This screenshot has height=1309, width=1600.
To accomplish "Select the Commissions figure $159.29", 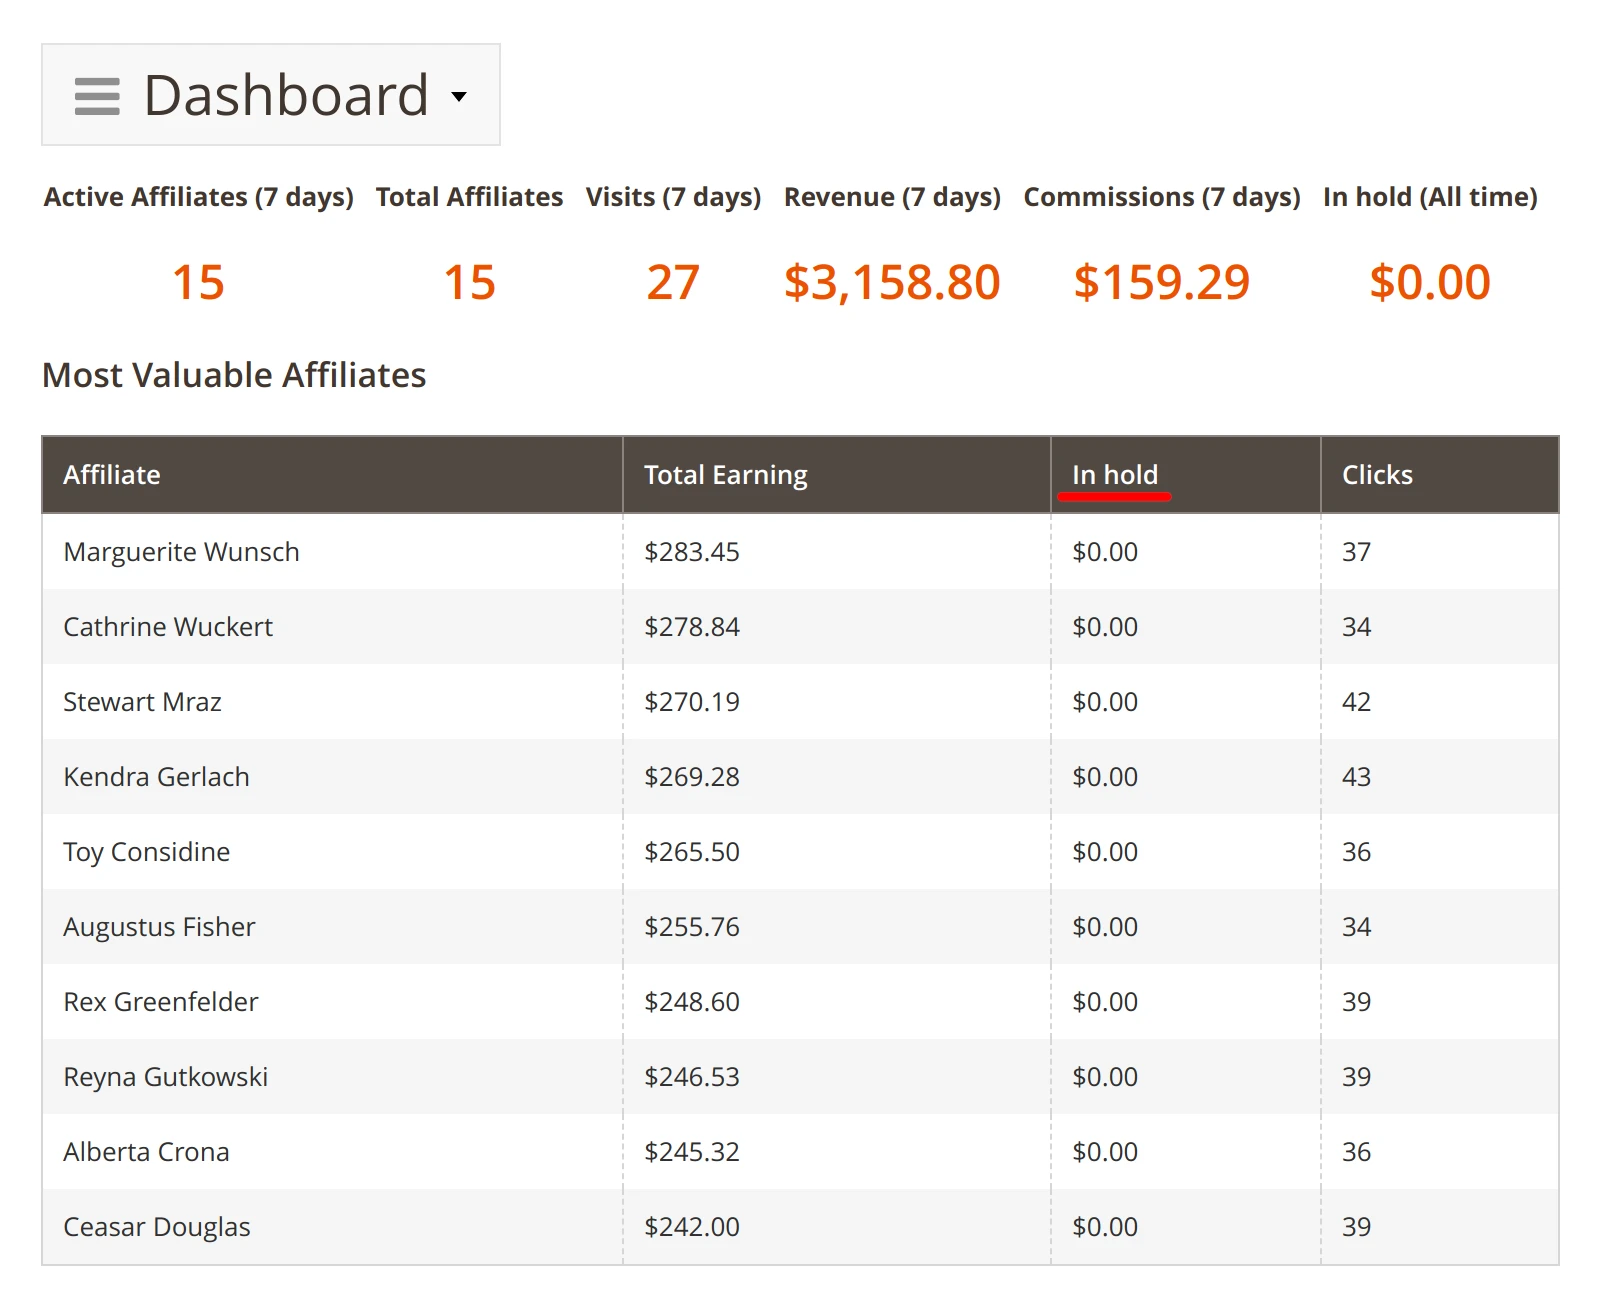I will click(x=1161, y=282).
